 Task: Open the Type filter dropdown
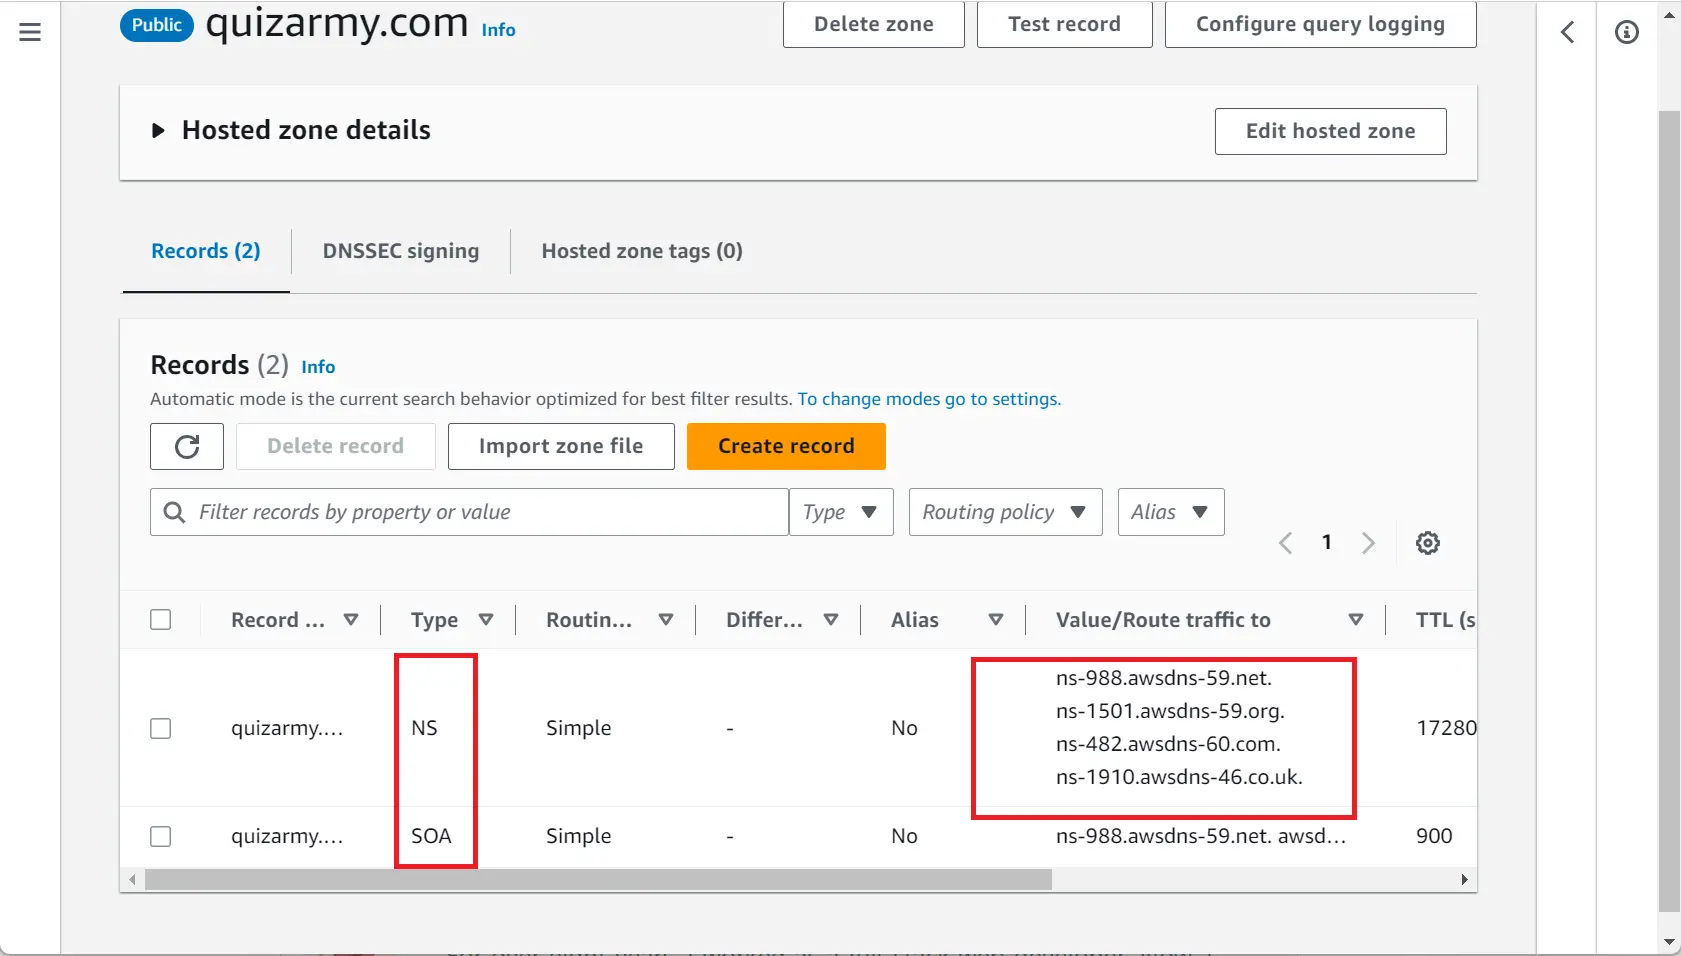[841, 512]
